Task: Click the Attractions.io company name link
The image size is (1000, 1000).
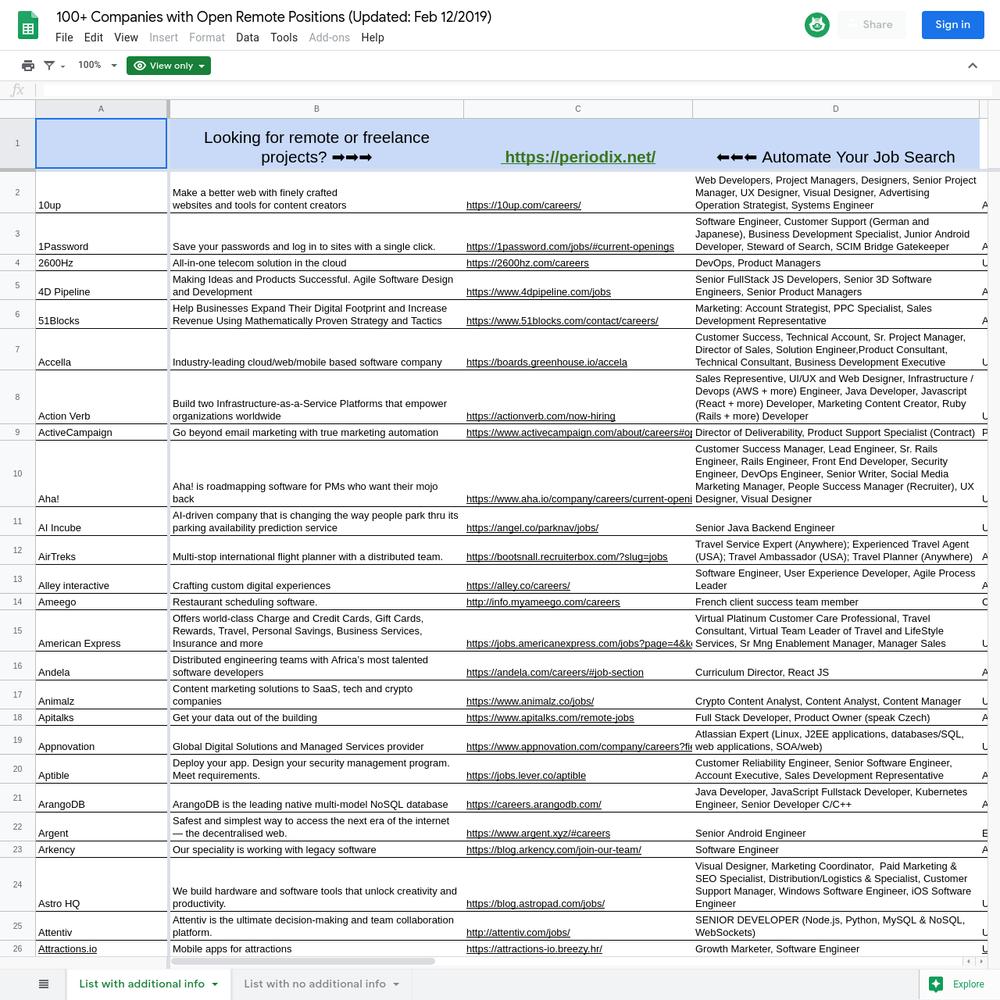Action: (68, 949)
